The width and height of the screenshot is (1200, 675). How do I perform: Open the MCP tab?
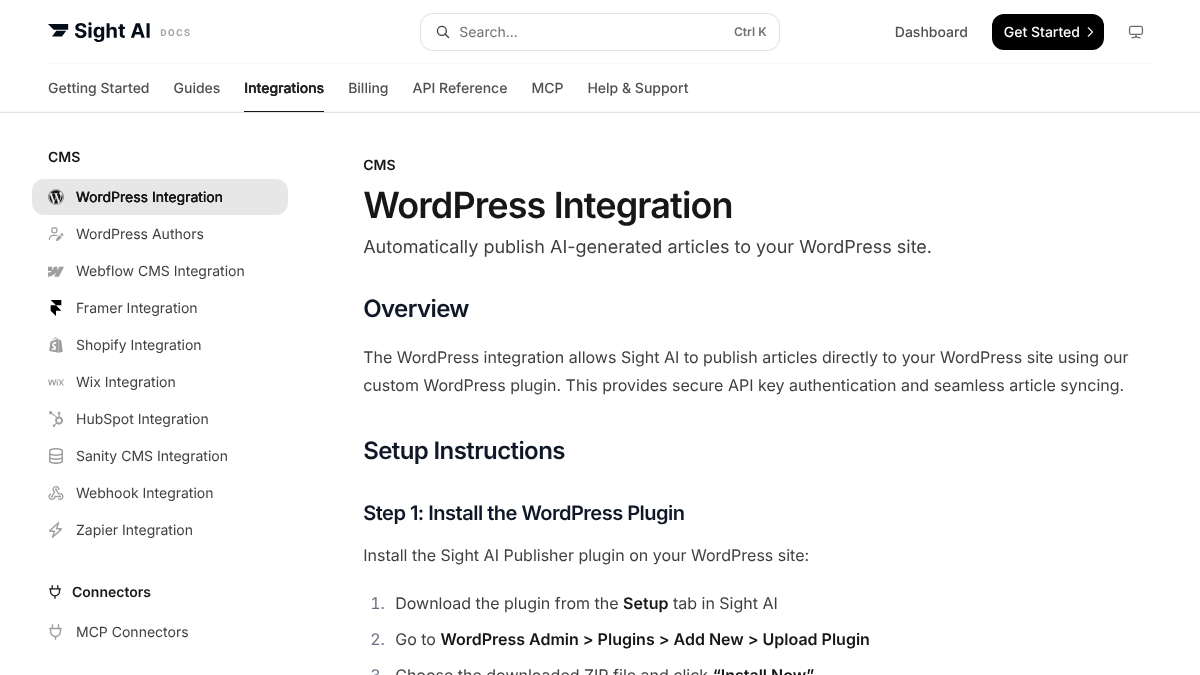[x=547, y=88]
